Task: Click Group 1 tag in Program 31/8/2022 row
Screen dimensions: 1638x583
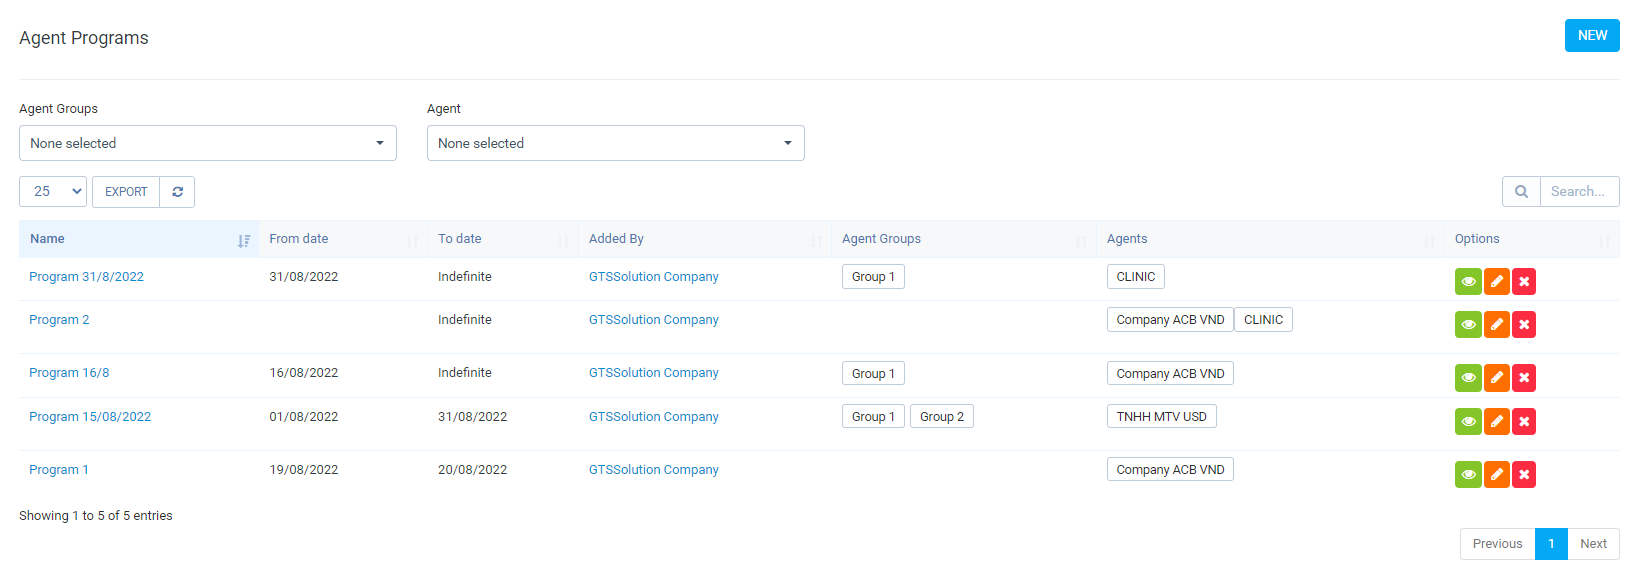Action: [x=873, y=277]
